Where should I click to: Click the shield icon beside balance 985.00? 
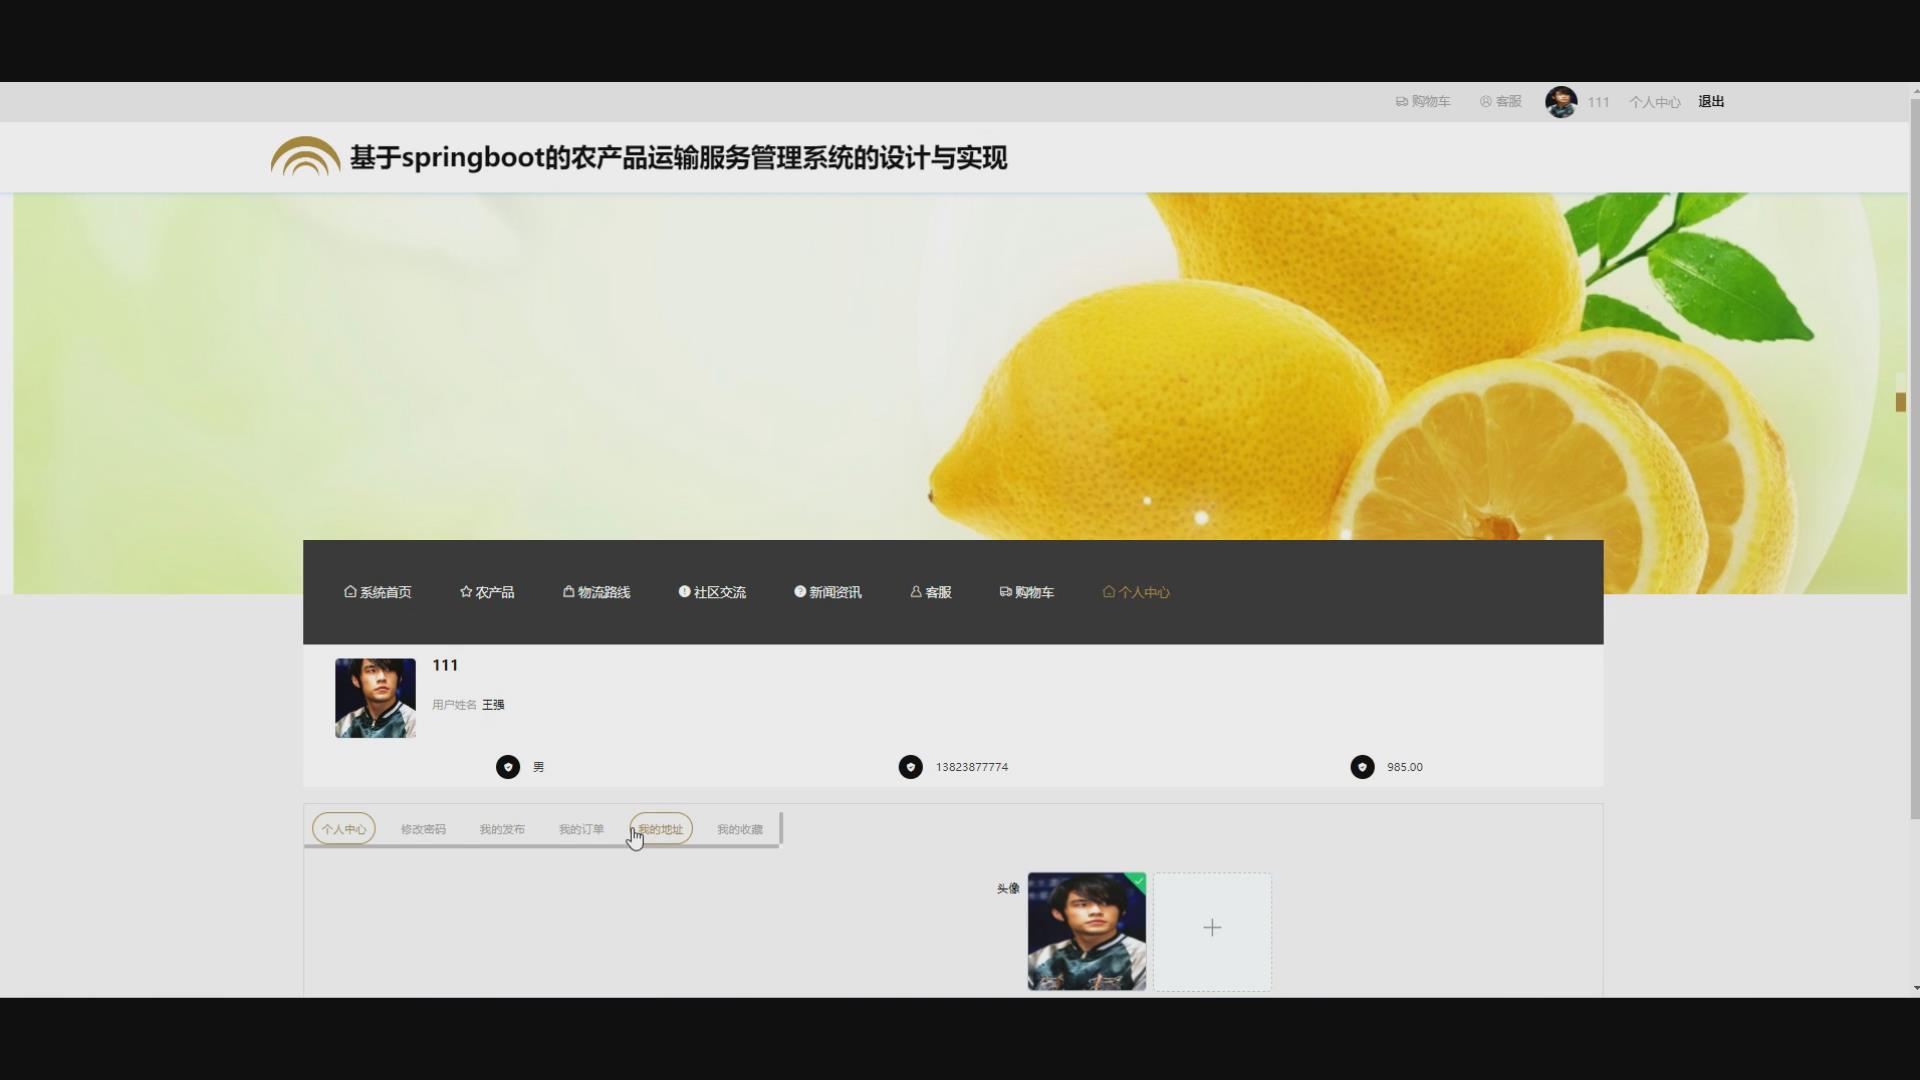1362,767
